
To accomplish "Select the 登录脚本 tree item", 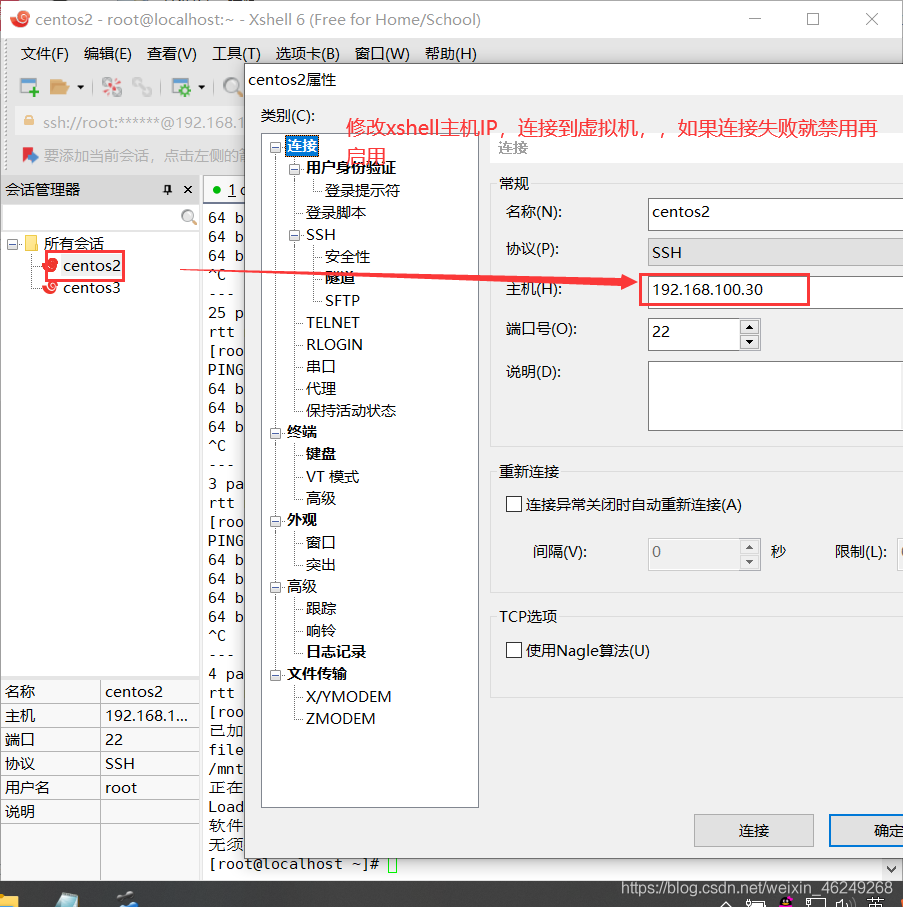I will tap(336, 213).
